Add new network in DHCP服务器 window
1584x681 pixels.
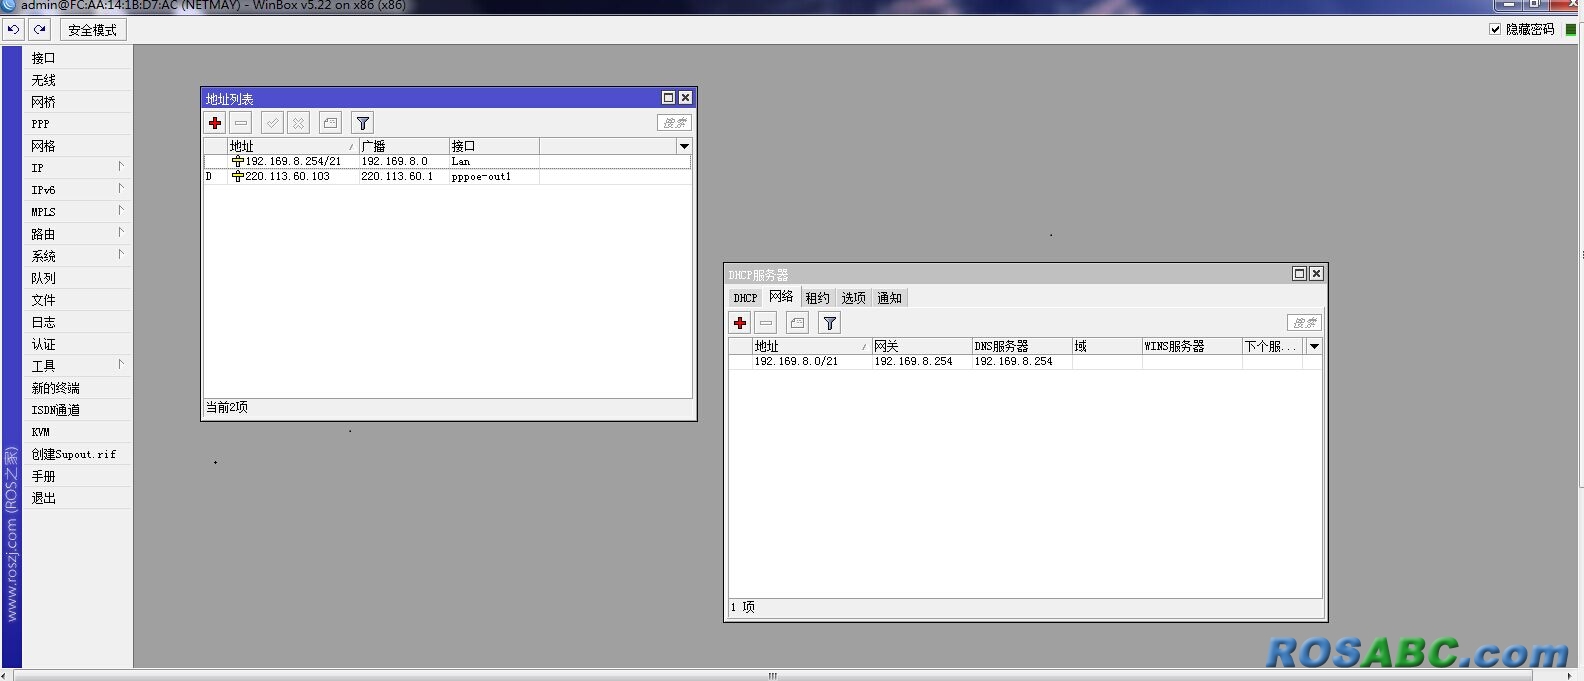point(740,323)
